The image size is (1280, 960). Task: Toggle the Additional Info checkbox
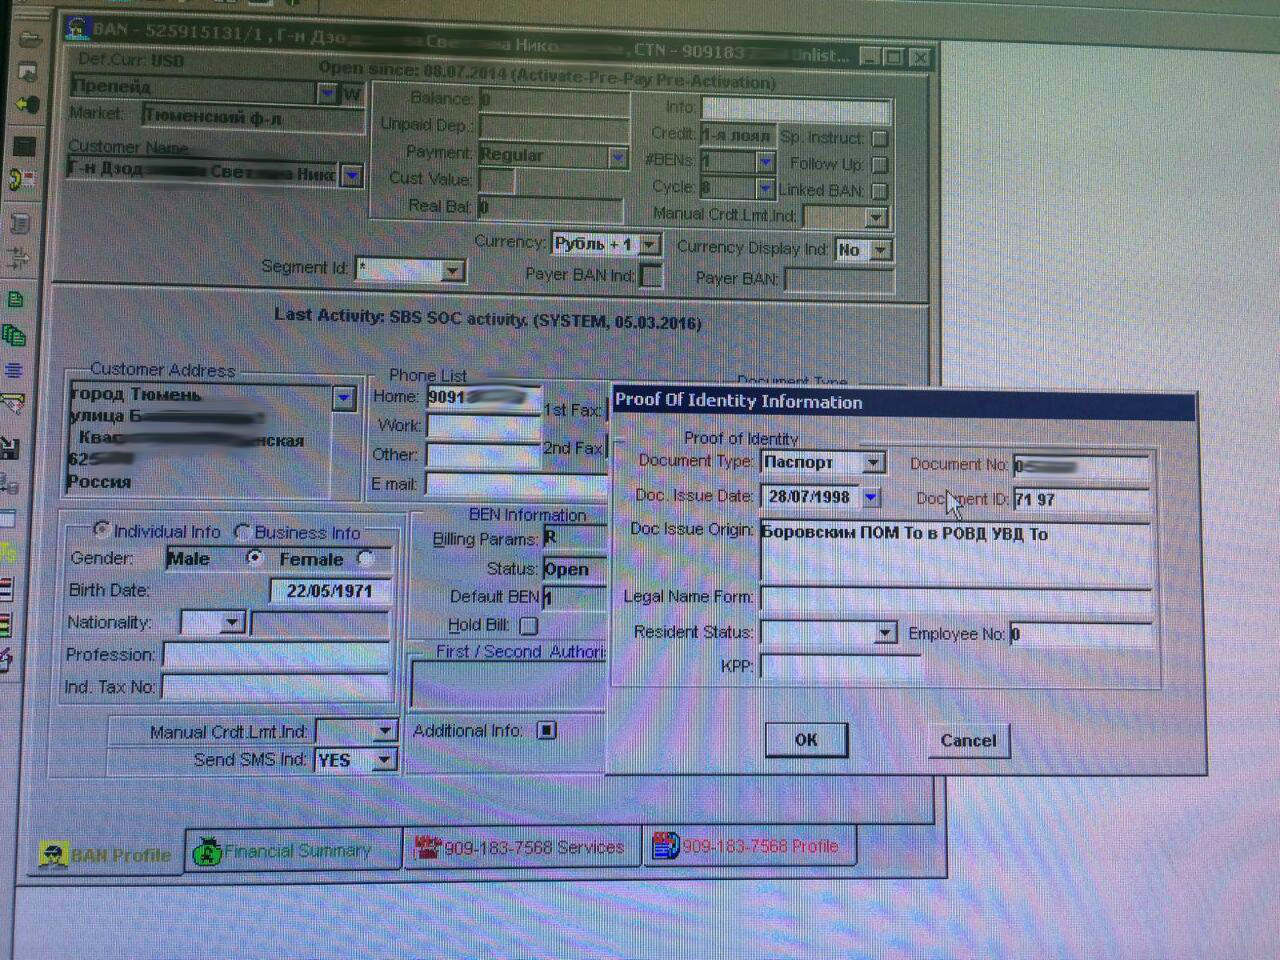(546, 731)
